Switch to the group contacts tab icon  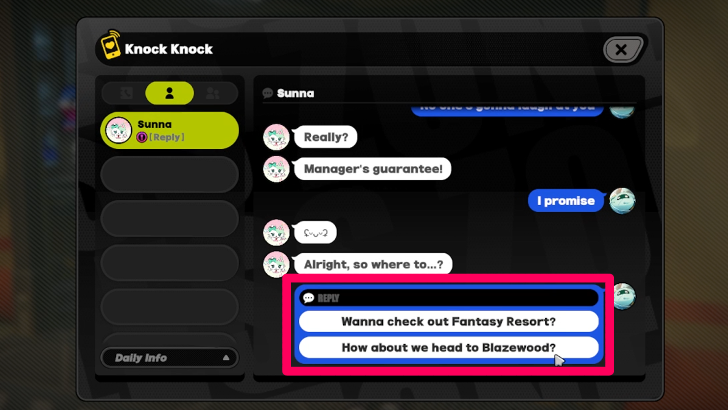pyautogui.click(x=213, y=93)
